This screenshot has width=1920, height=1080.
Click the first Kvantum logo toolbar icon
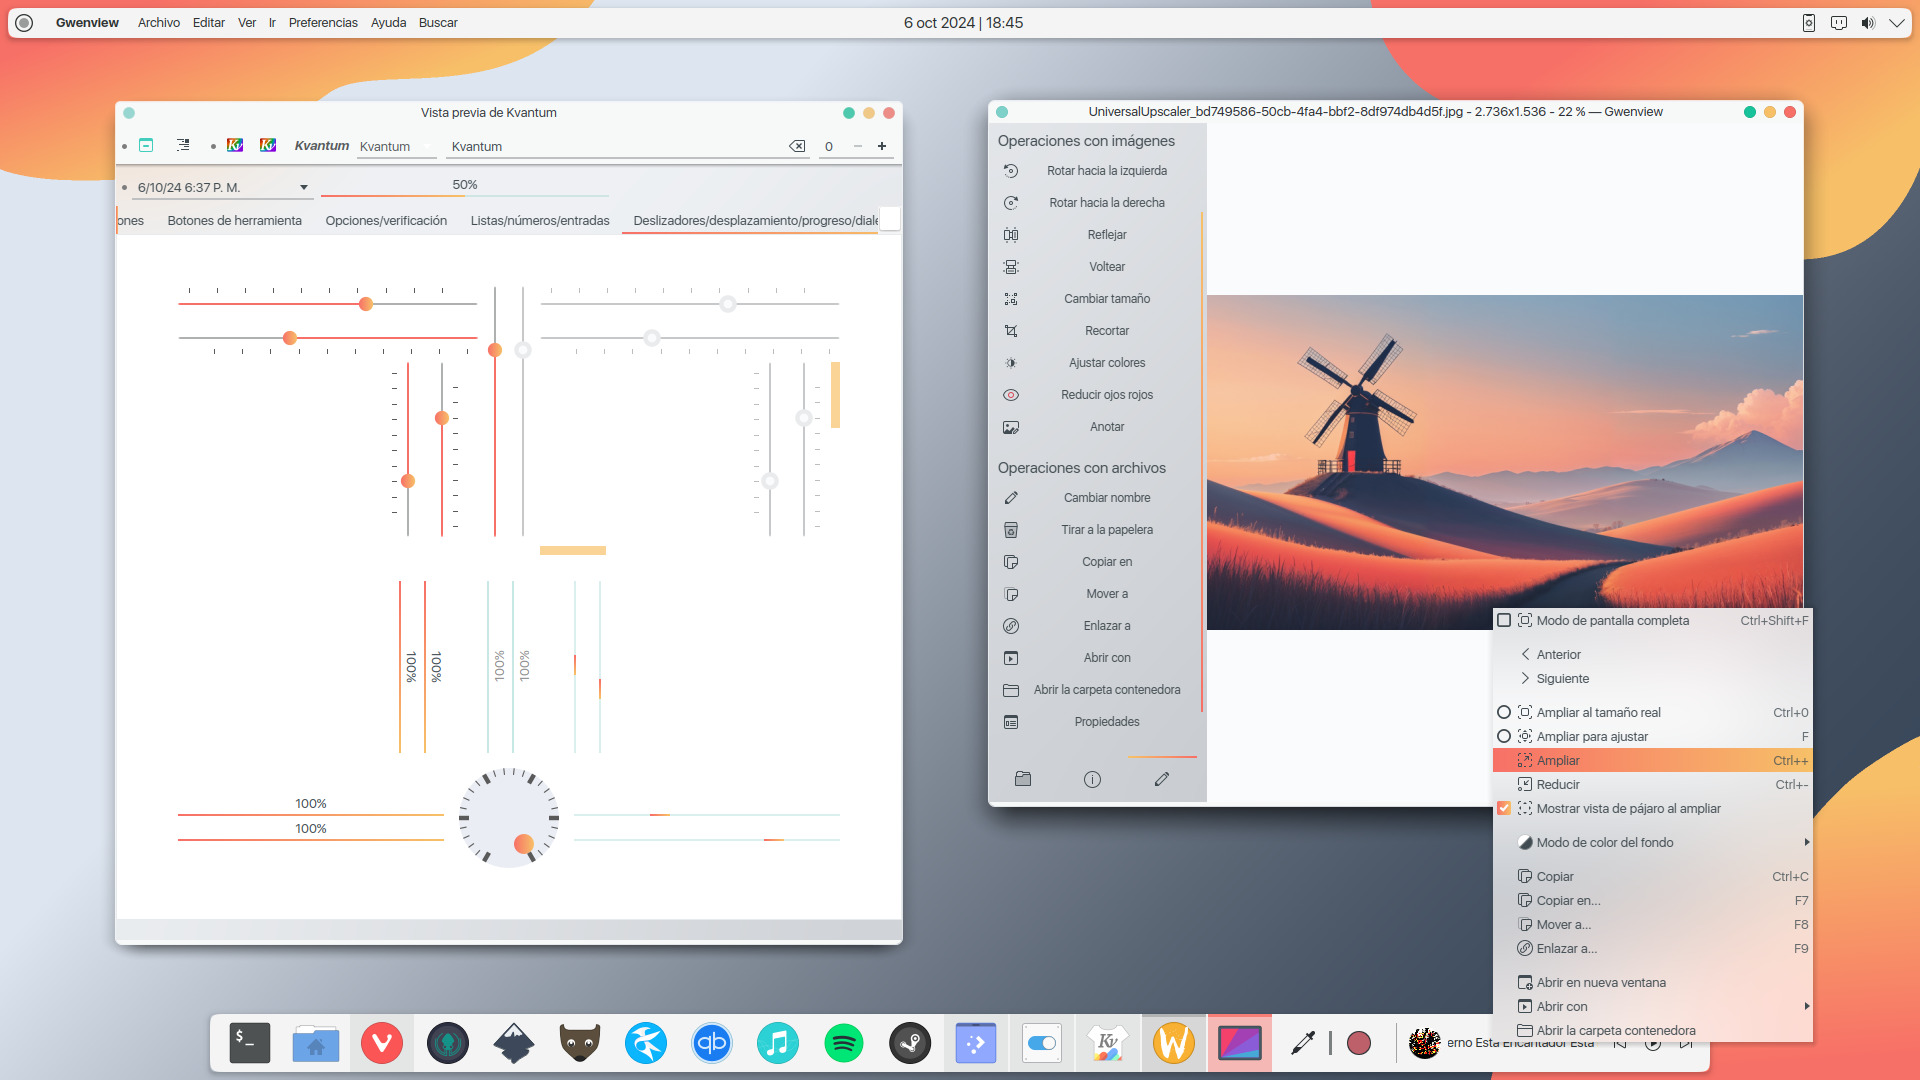coord(235,145)
